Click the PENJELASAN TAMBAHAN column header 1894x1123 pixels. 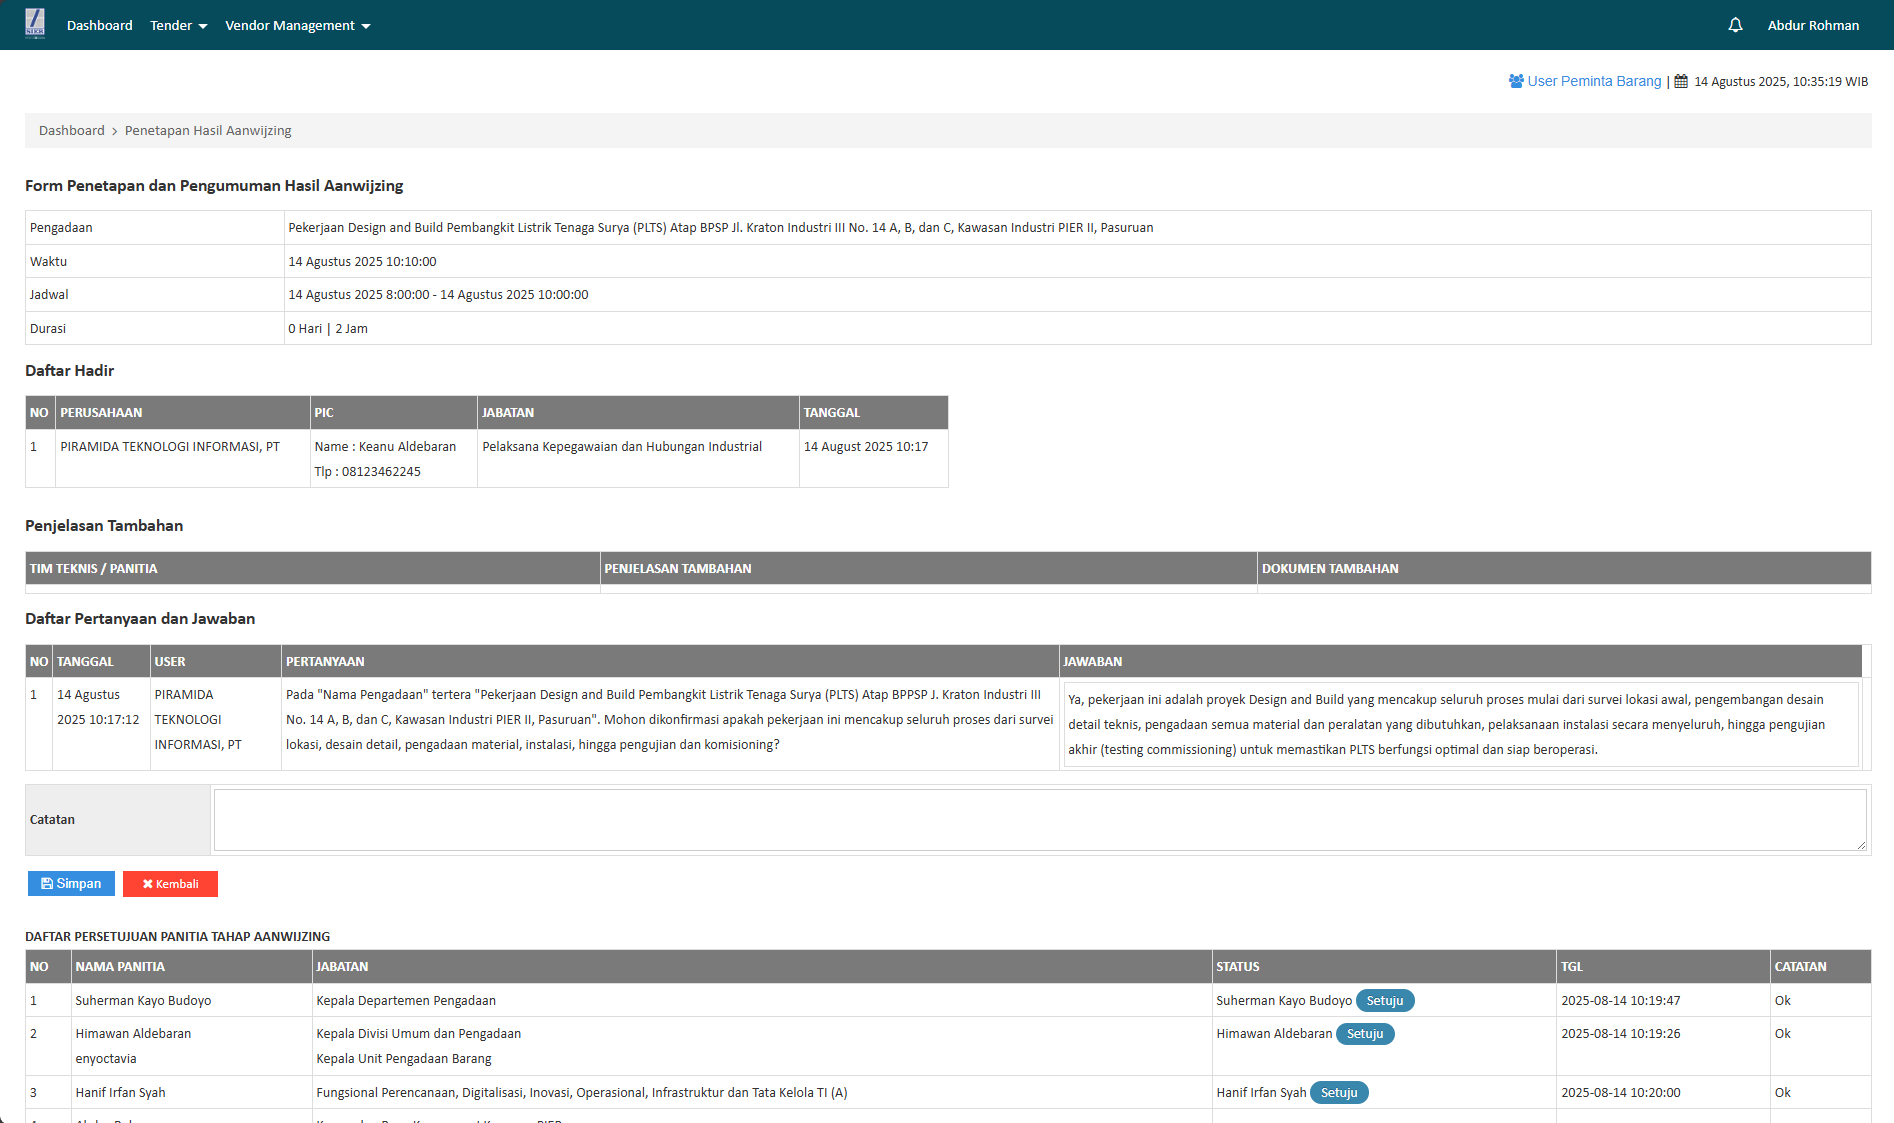pos(929,569)
